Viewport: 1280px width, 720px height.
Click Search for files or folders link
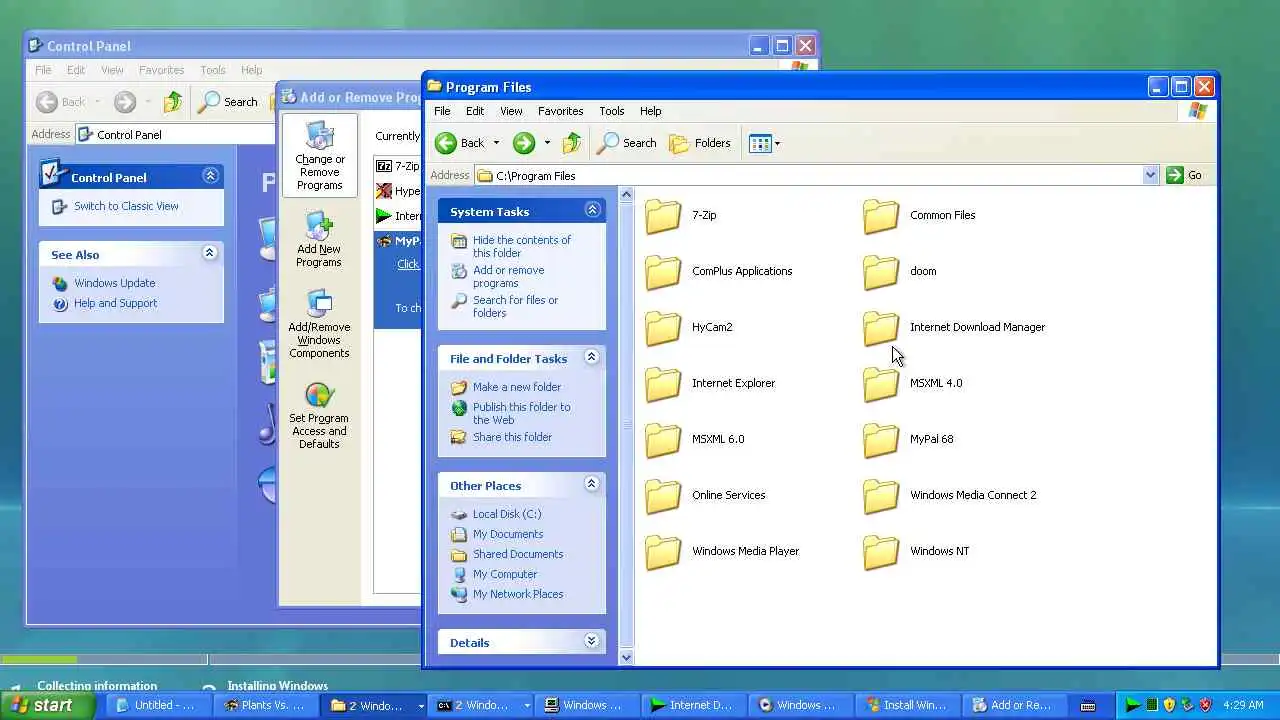pos(504,306)
